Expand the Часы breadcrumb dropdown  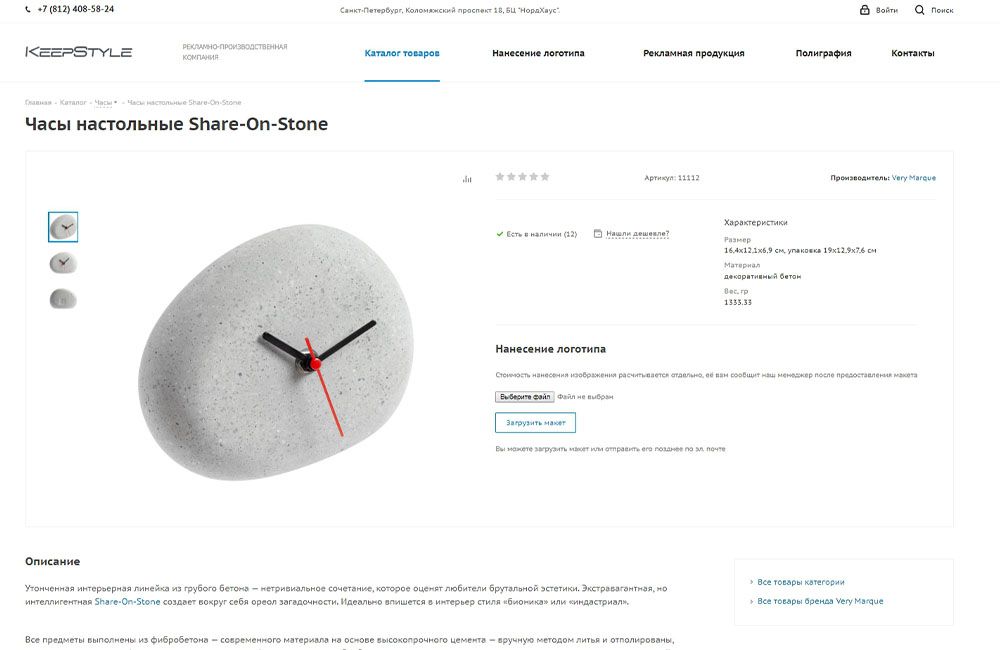coord(115,102)
